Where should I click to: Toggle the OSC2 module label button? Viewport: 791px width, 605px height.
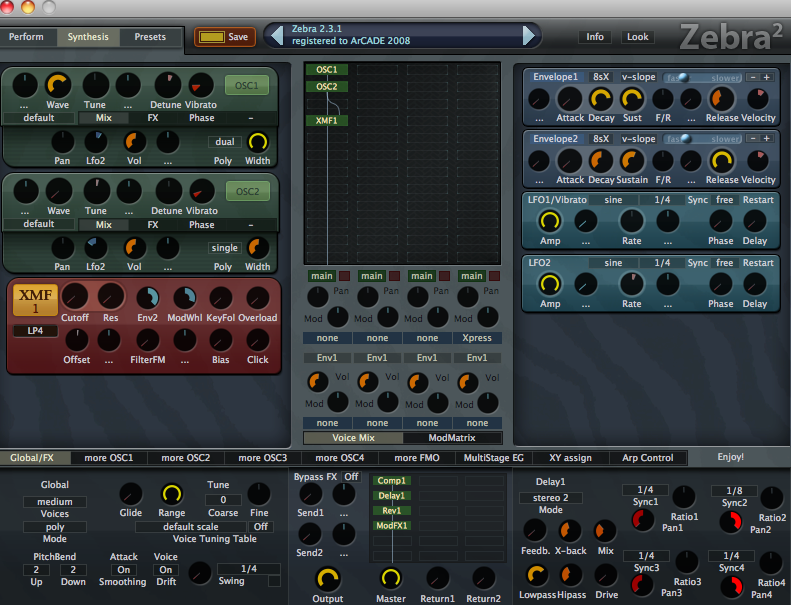pyautogui.click(x=247, y=191)
